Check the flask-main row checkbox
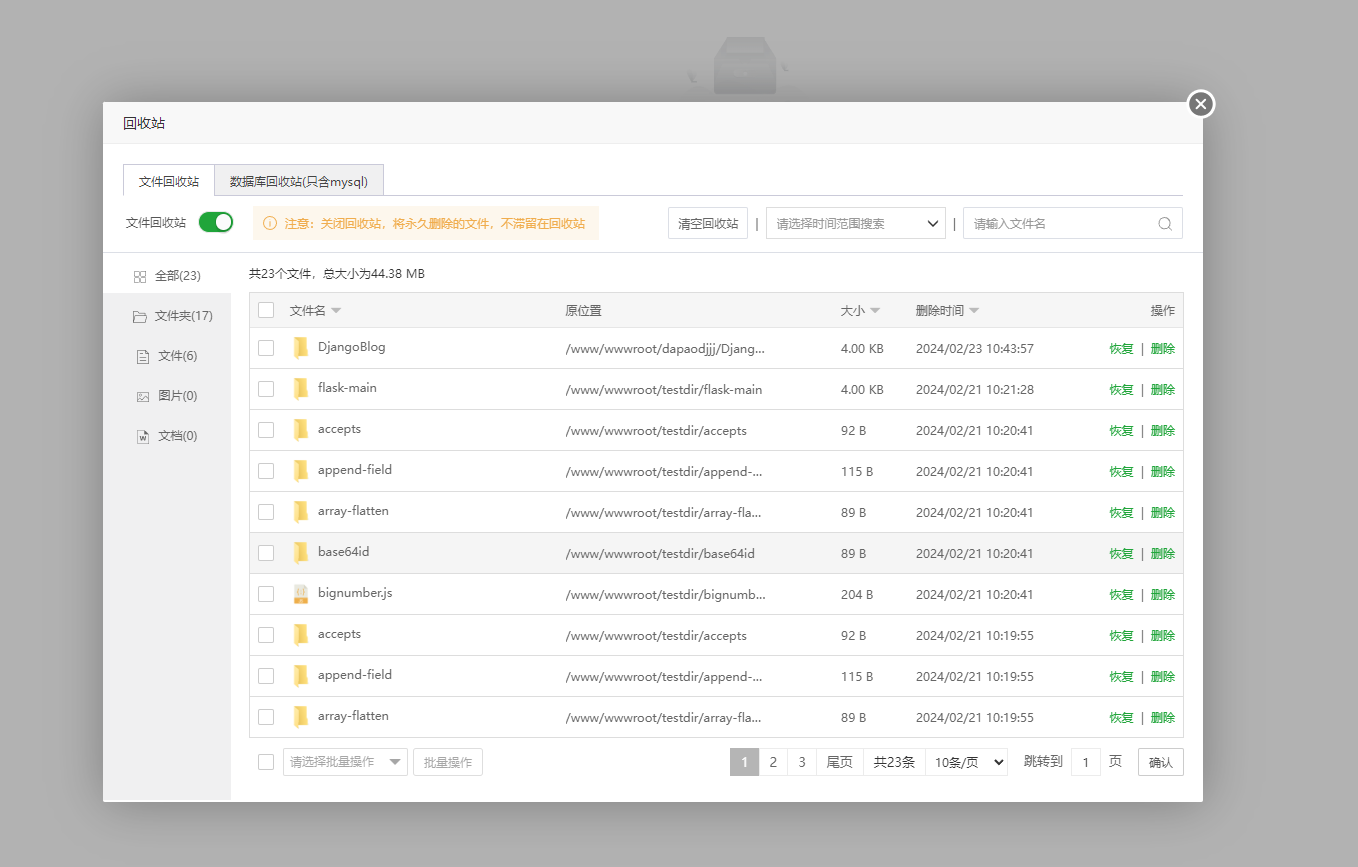1358x867 pixels. click(x=266, y=389)
